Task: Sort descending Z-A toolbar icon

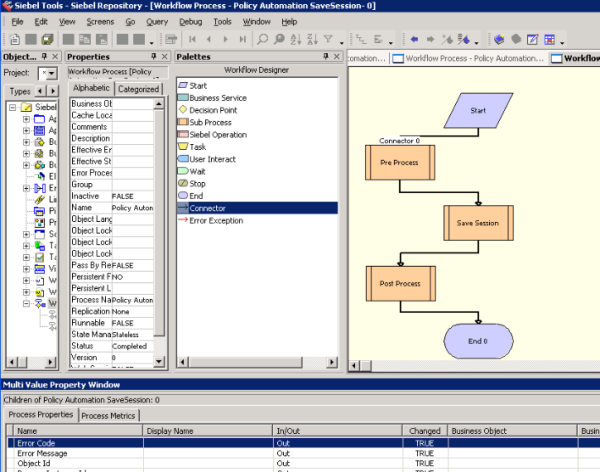Action: [312, 39]
